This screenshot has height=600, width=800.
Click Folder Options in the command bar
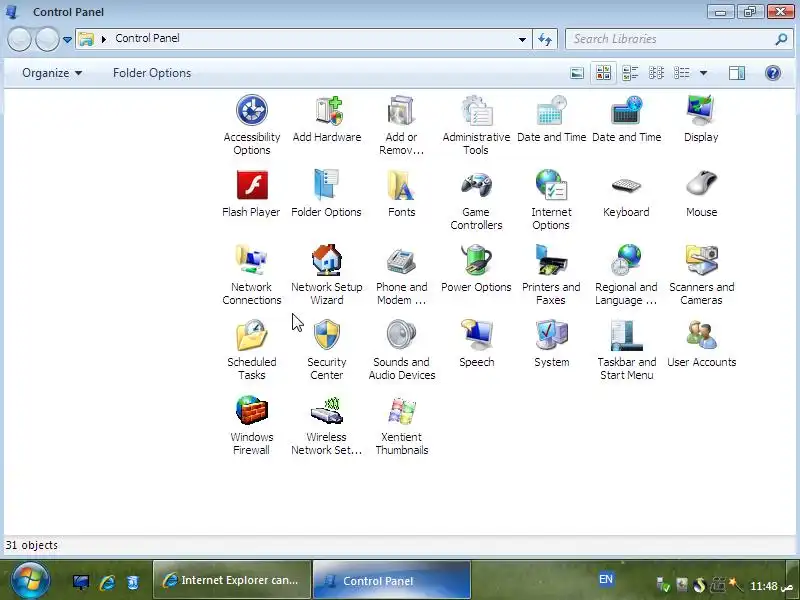[152, 73]
